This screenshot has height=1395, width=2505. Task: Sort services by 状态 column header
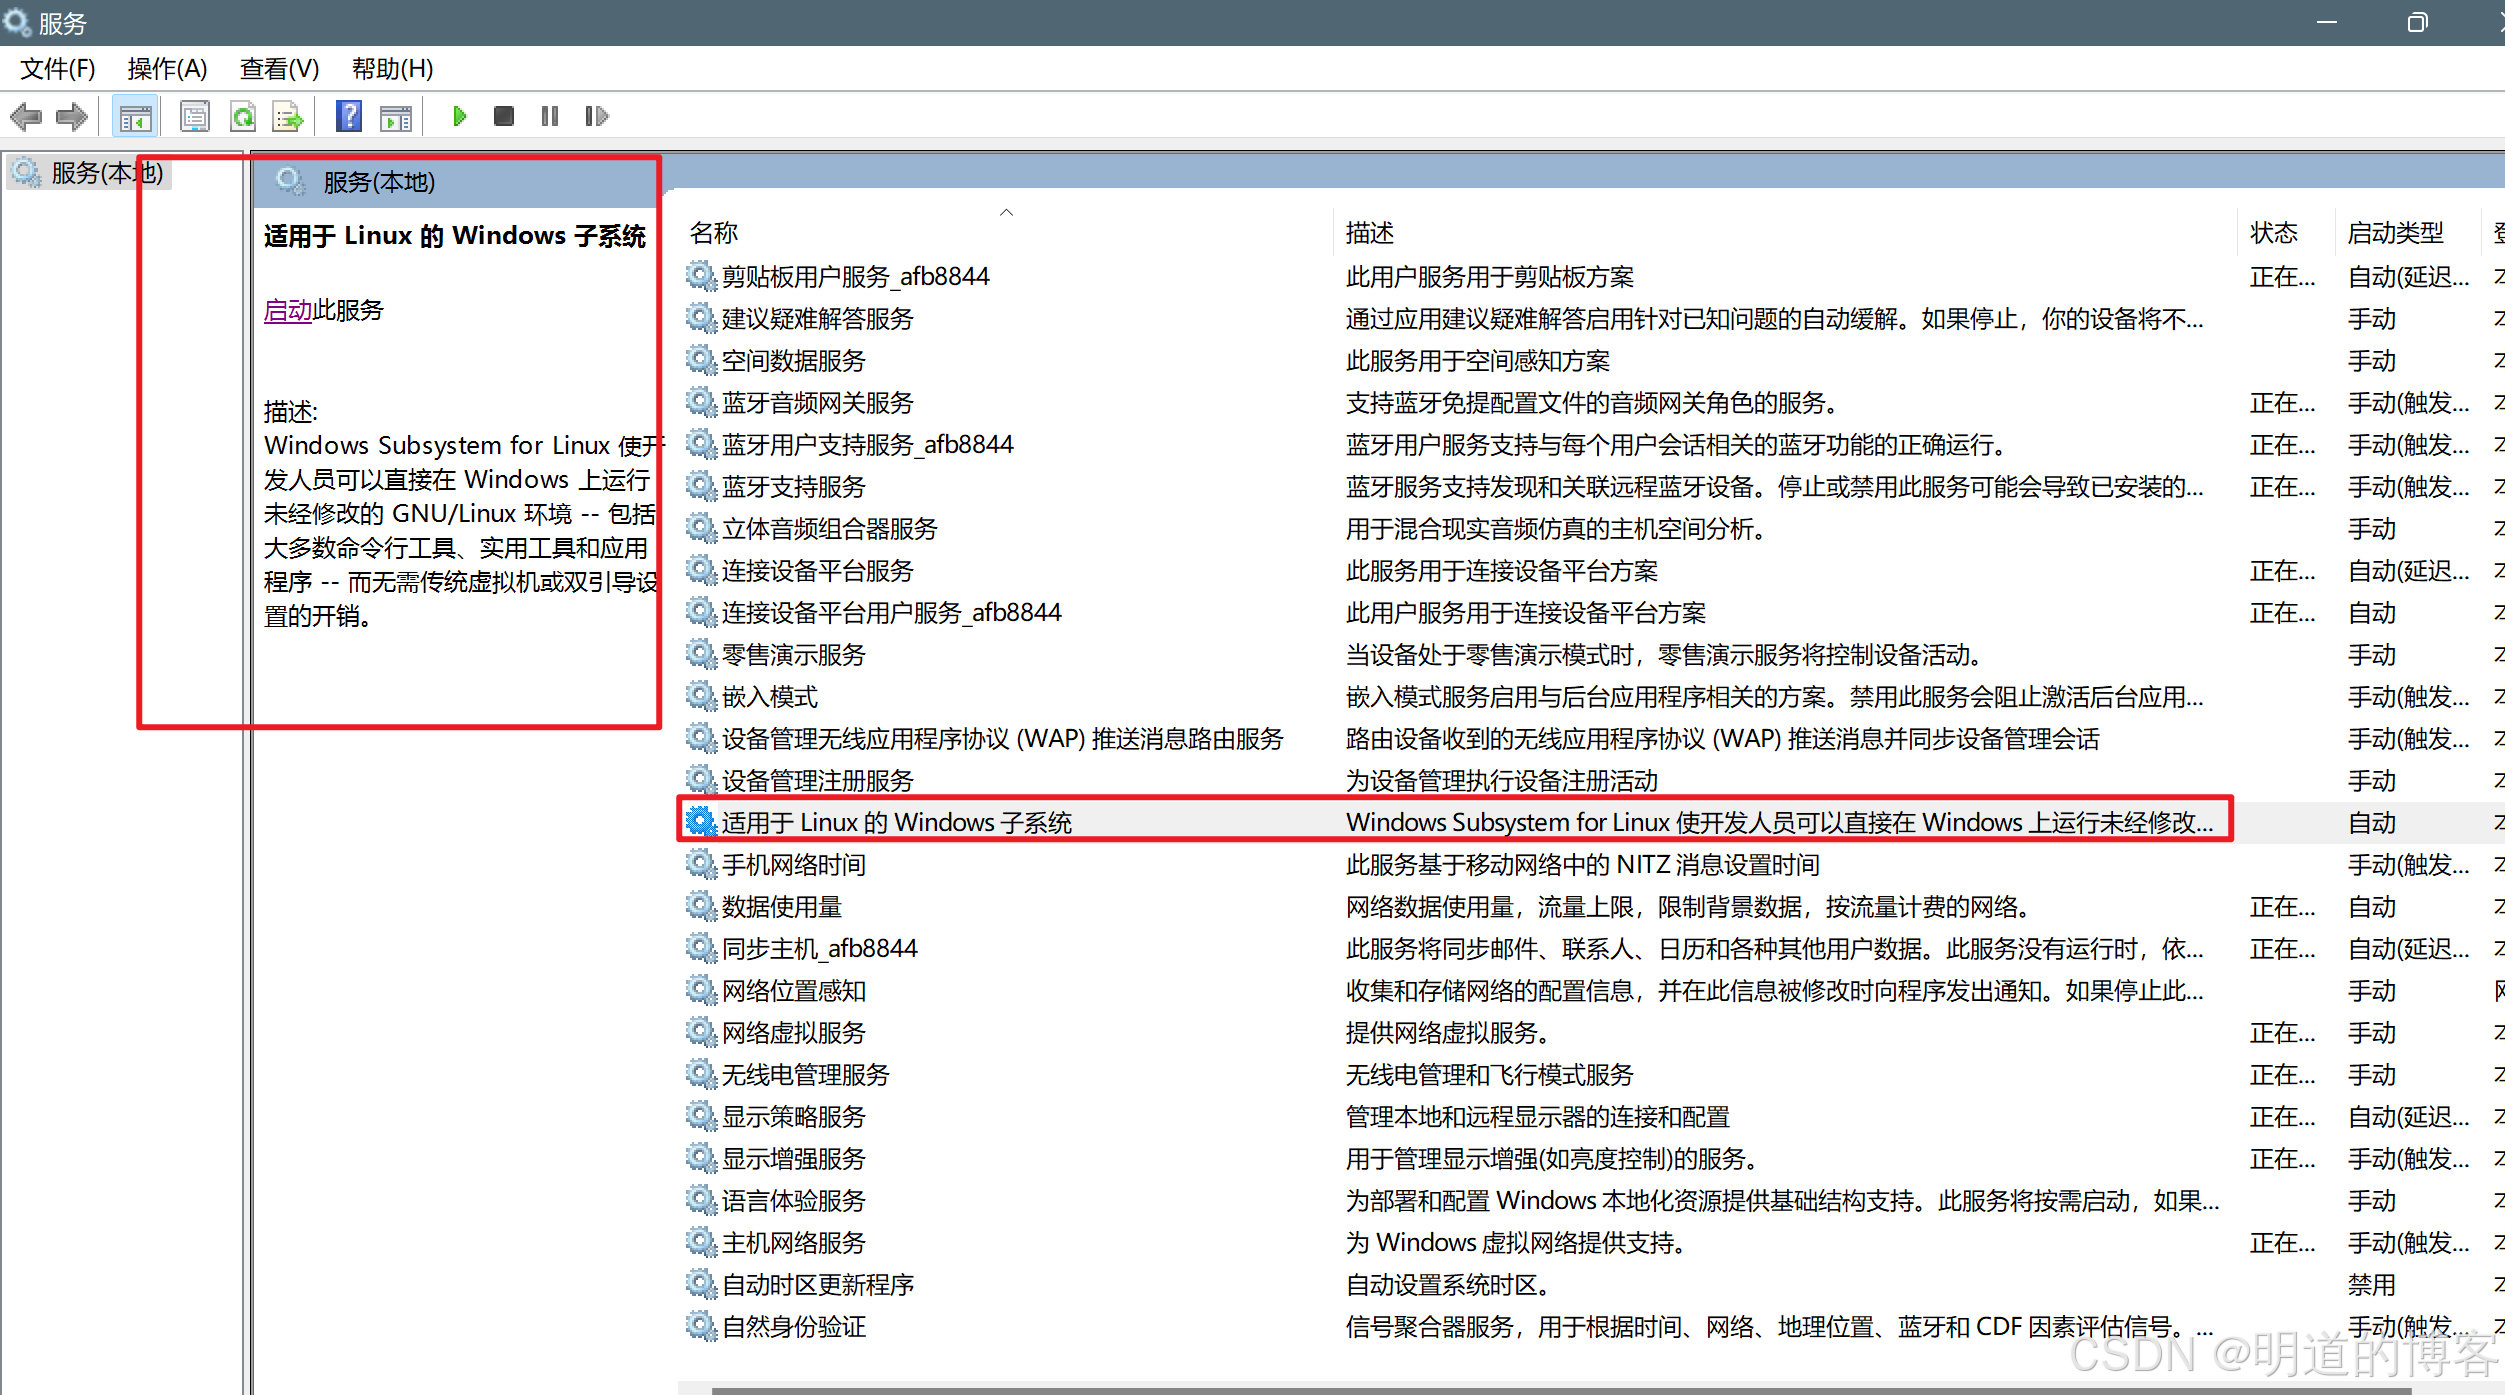2273,233
